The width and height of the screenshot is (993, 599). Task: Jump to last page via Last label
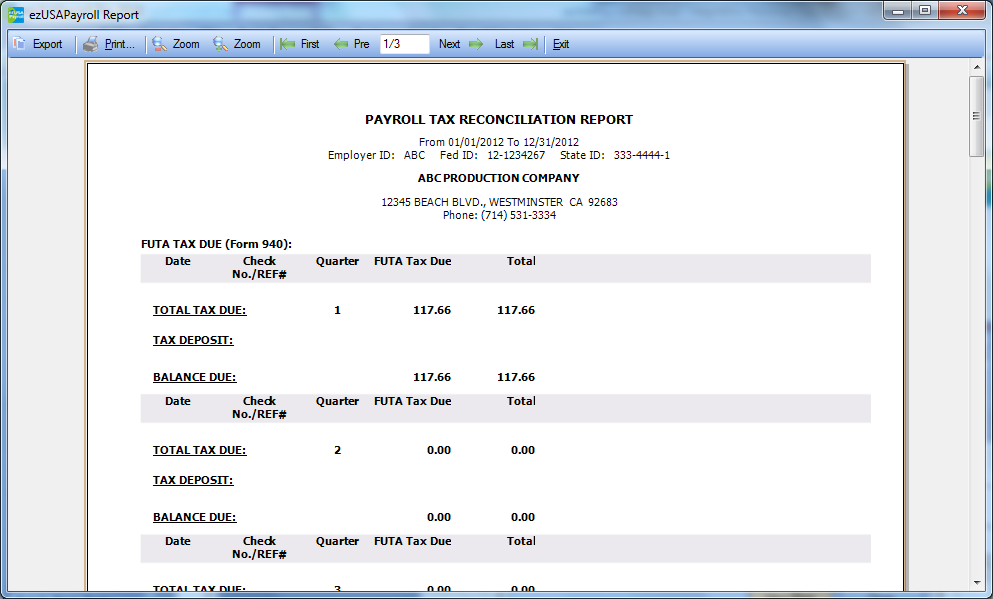(x=504, y=44)
